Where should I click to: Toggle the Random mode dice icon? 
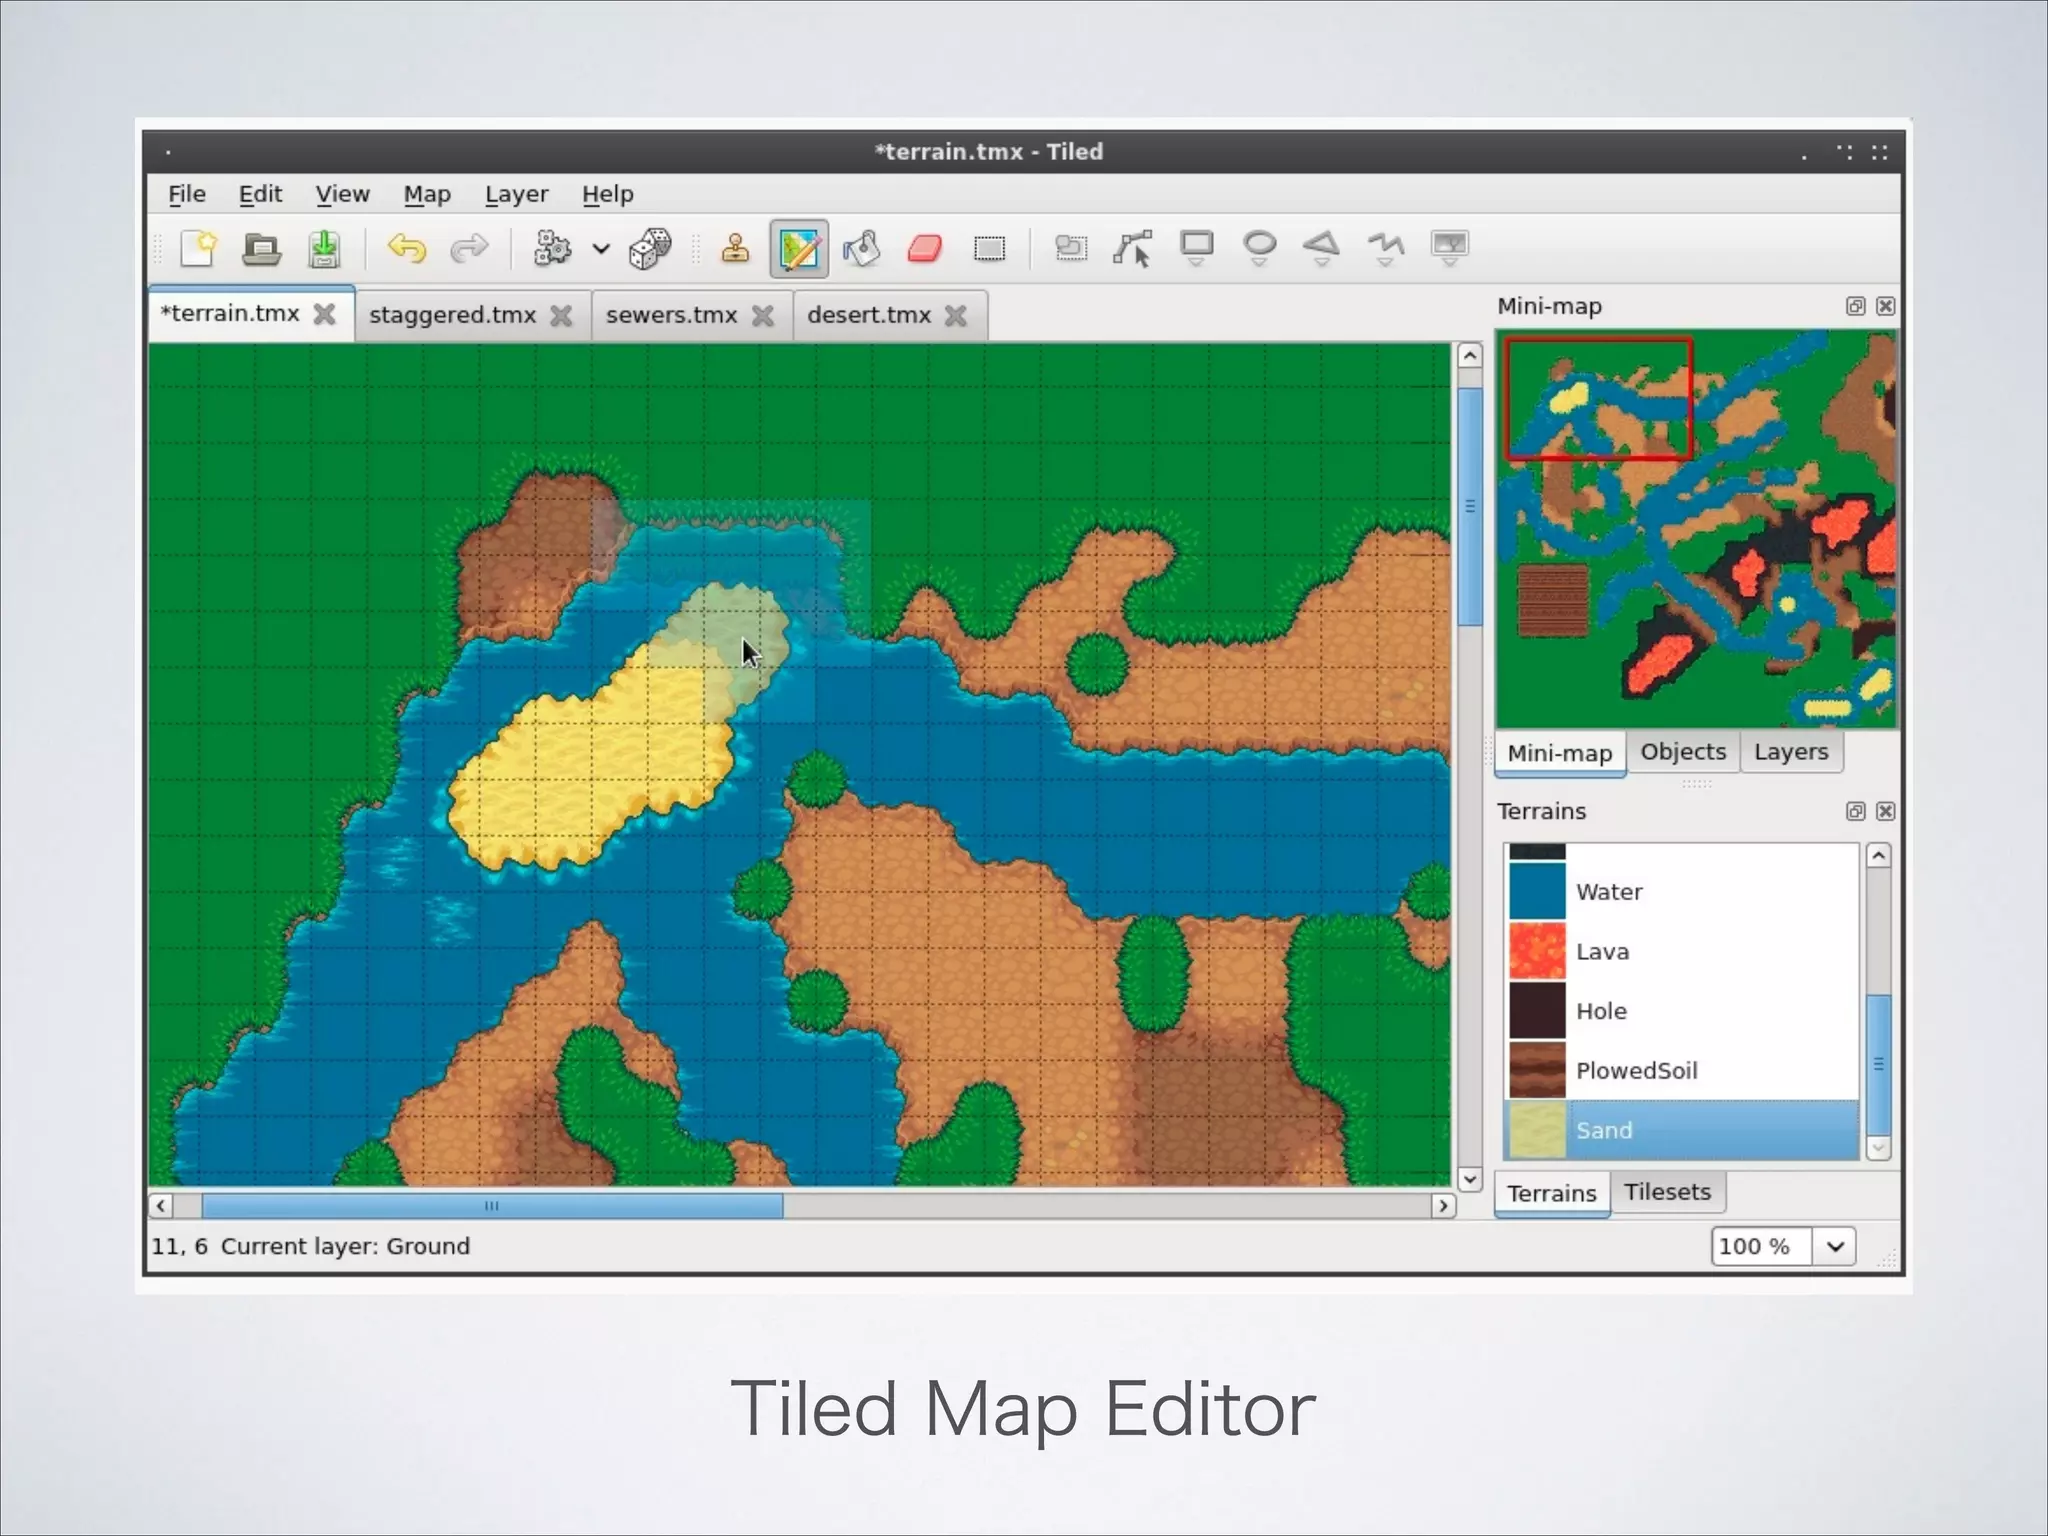650,248
